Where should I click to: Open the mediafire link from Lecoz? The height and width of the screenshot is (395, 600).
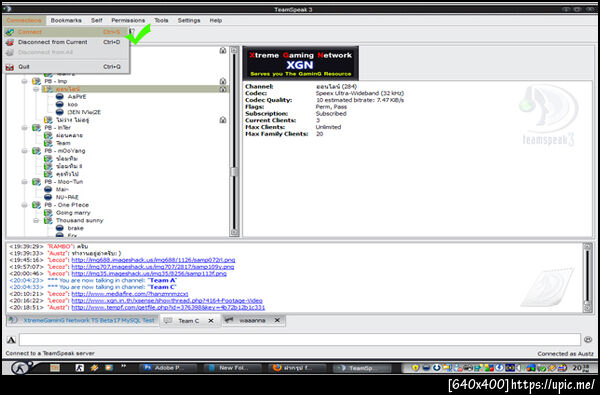130,294
